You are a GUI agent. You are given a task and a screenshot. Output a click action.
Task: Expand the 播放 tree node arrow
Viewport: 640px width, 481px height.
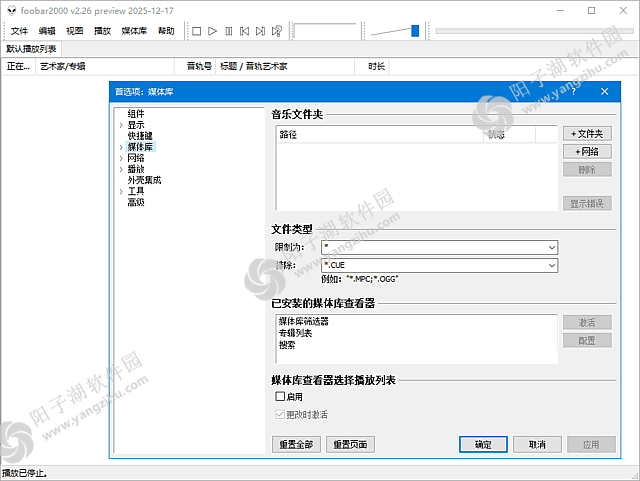tap(121, 169)
